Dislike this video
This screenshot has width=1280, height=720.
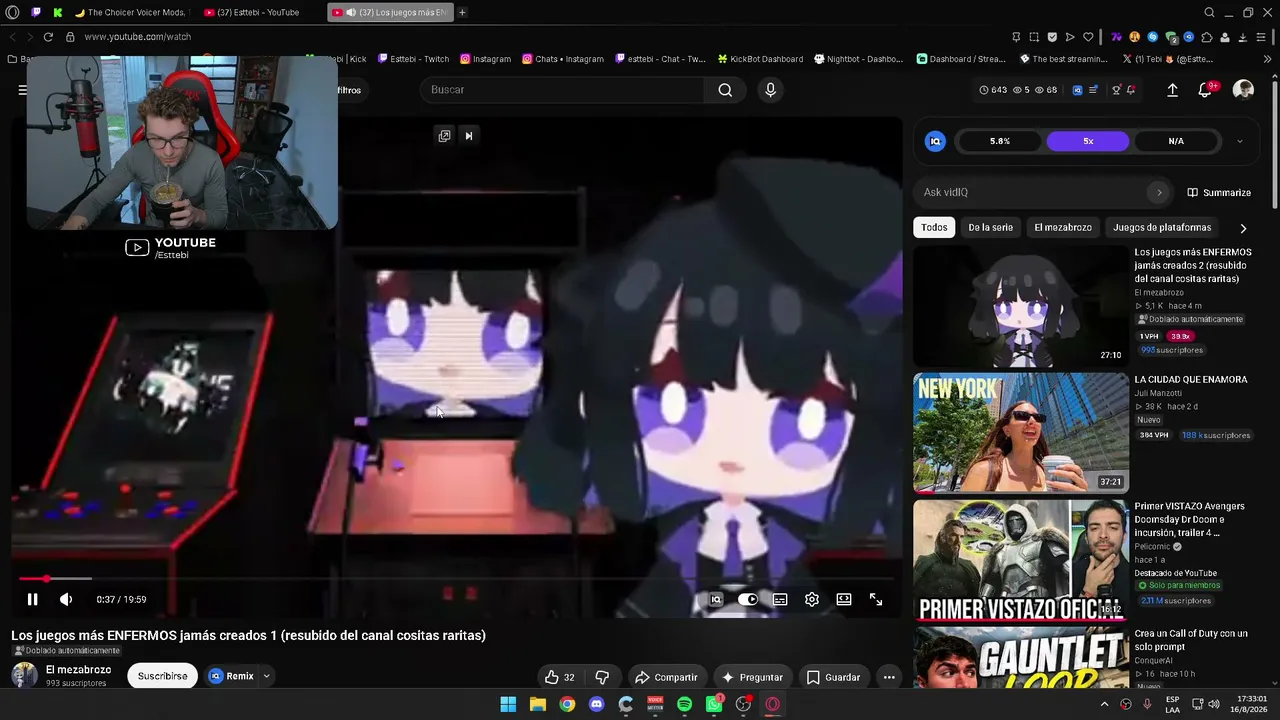(602, 677)
